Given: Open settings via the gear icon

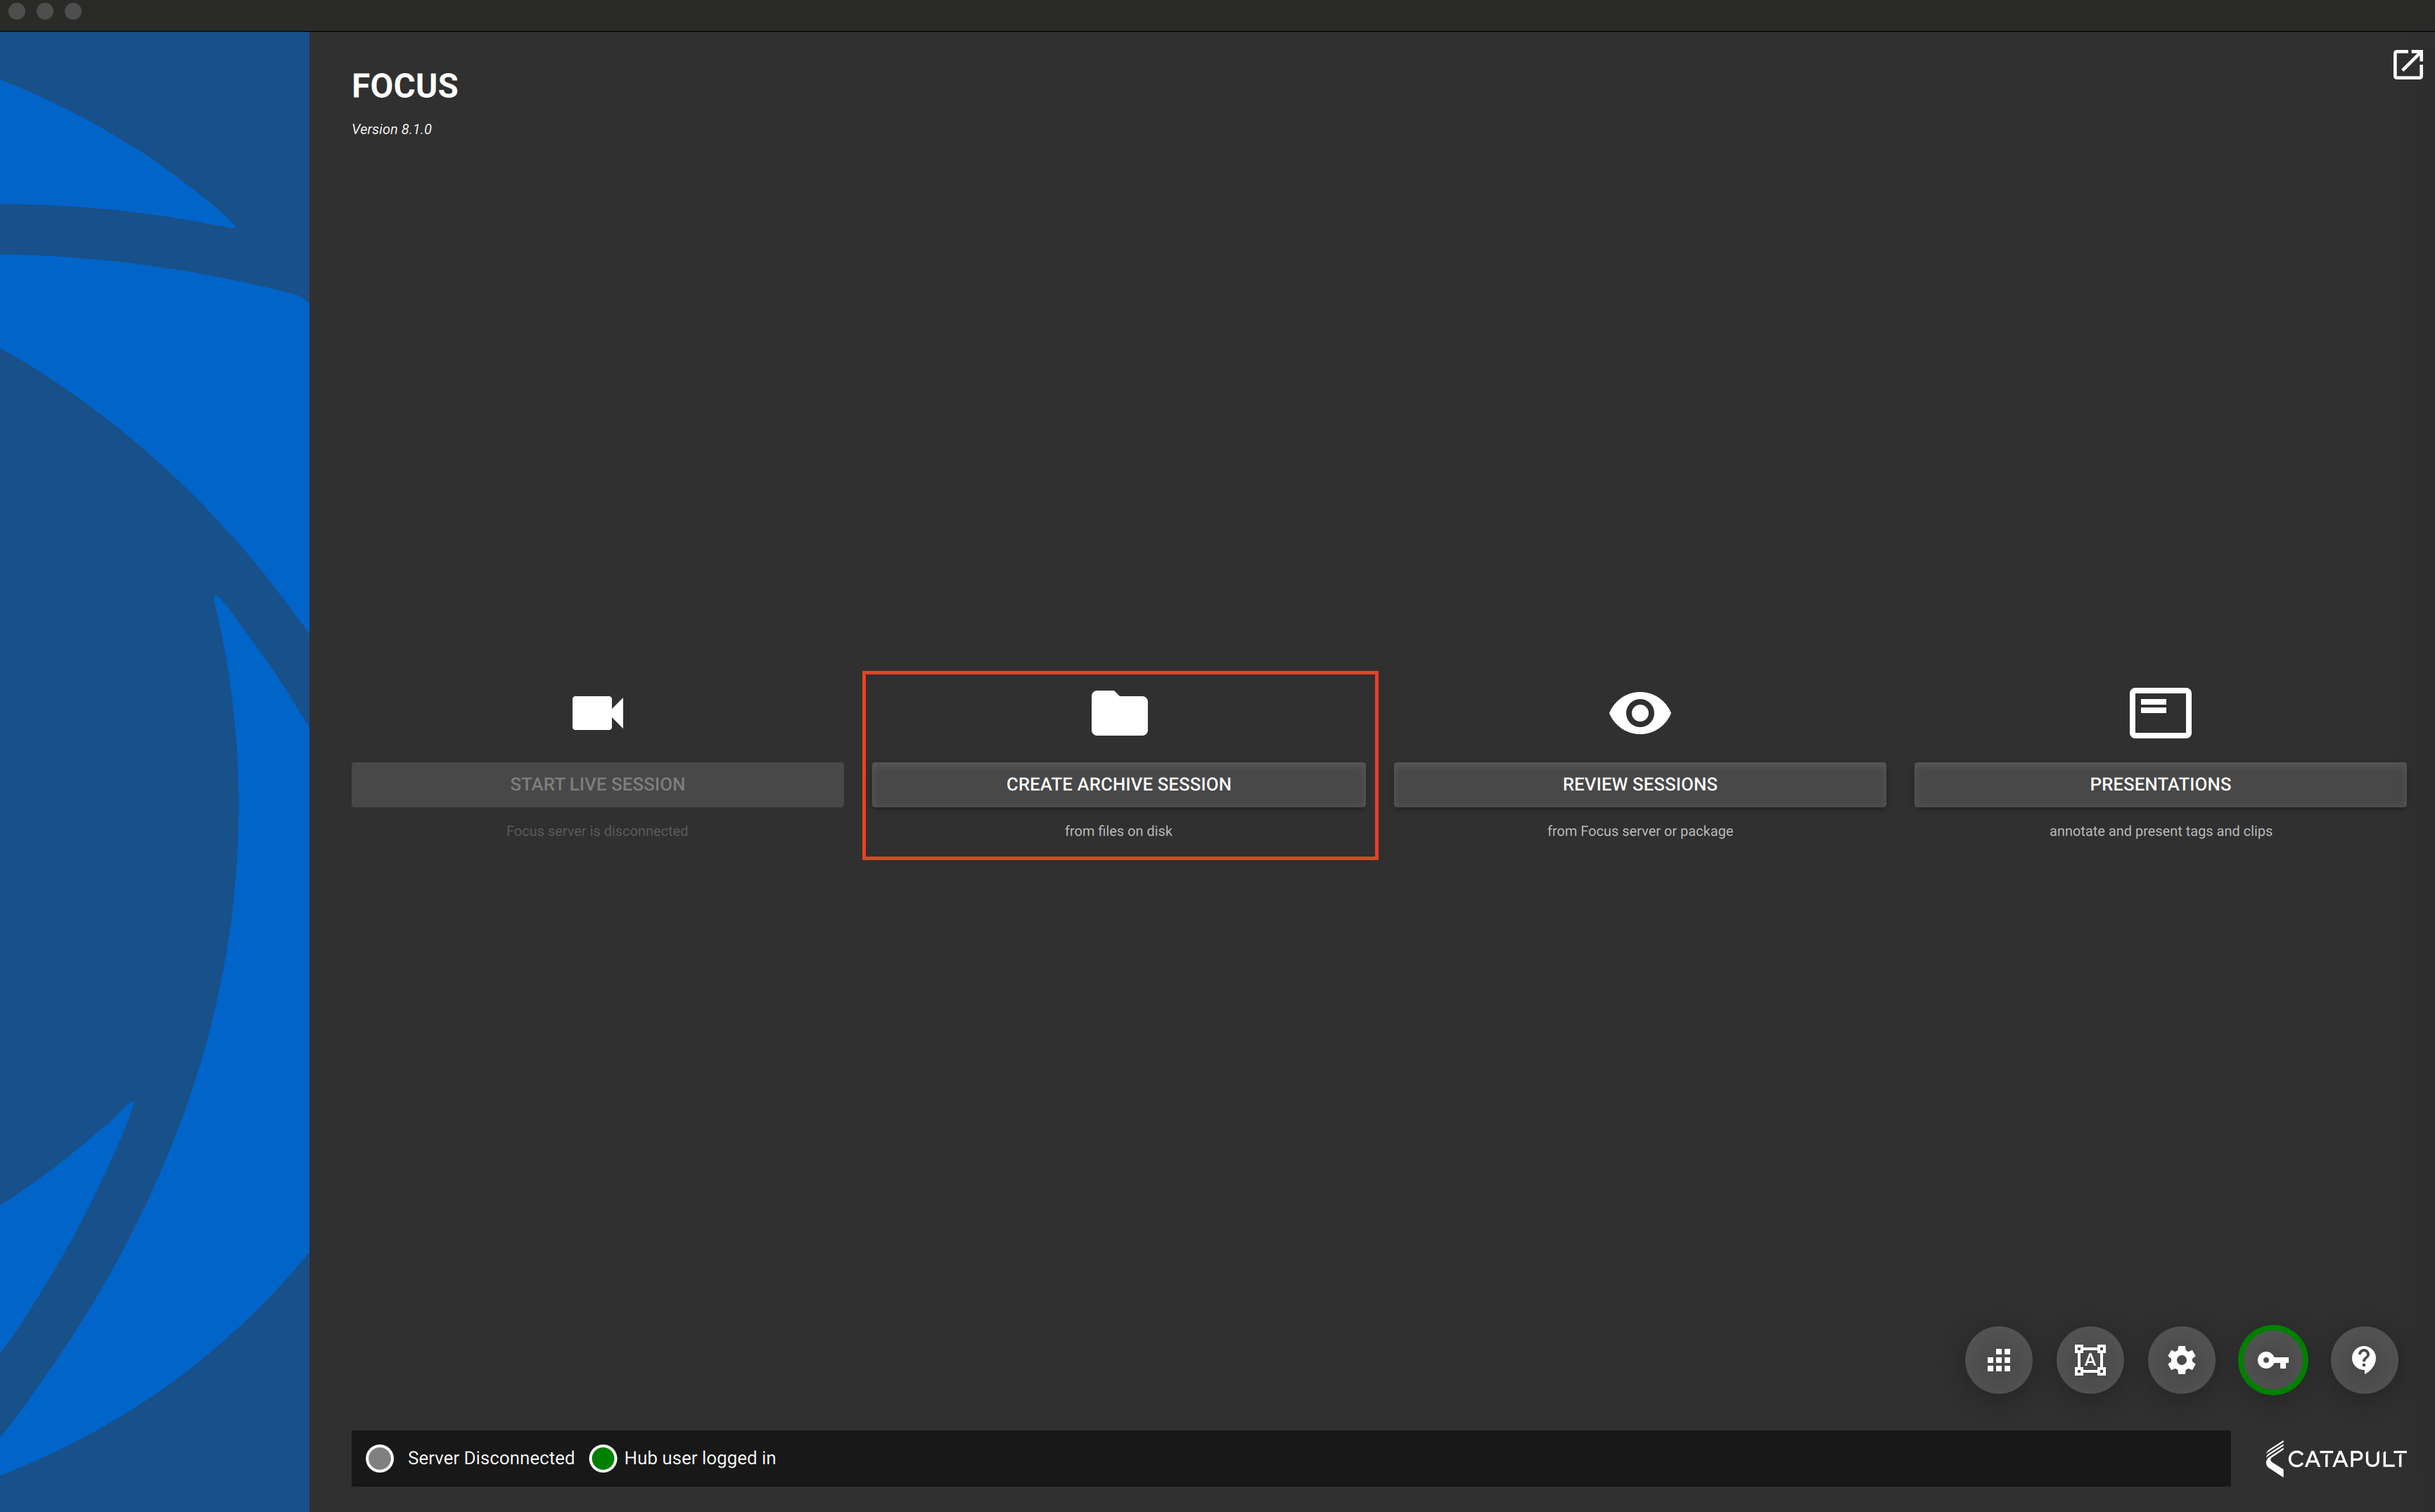Looking at the screenshot, I should coord(2181,1360).
